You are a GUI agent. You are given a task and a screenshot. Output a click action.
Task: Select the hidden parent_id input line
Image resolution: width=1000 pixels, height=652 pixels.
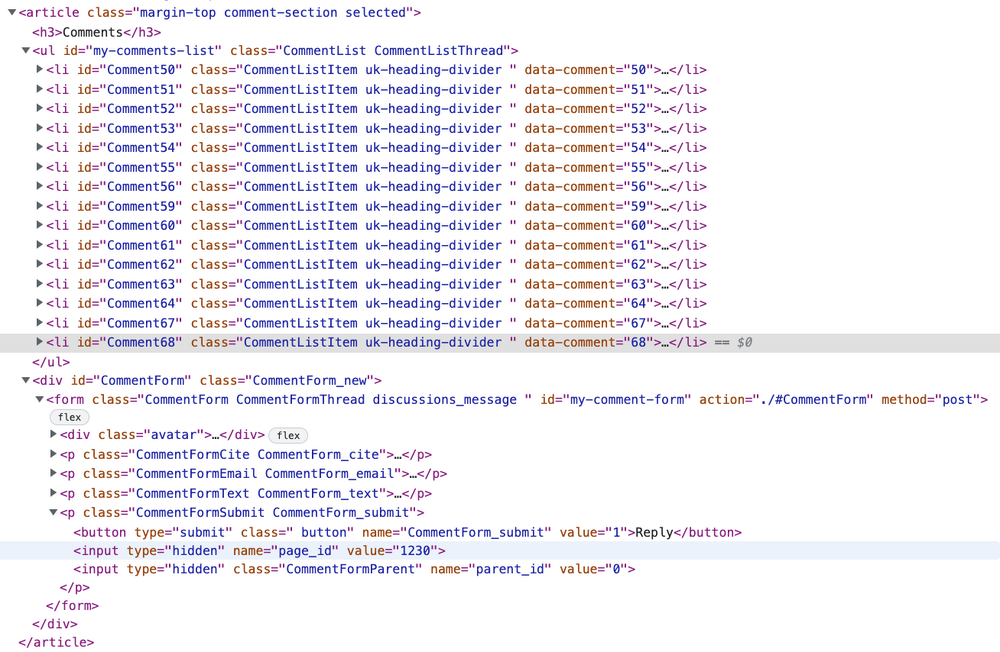pyautogui.click(x=350, y=569)
